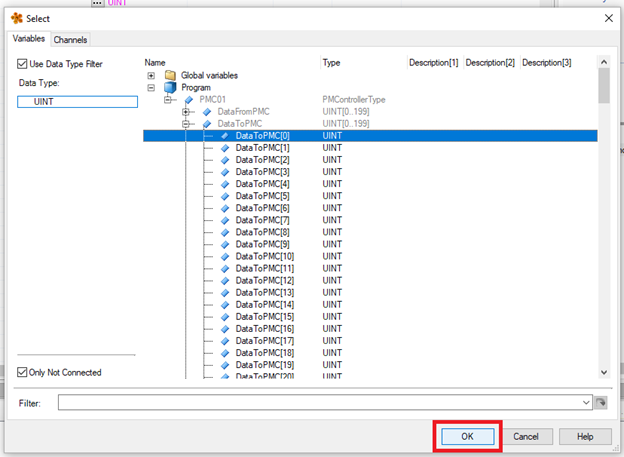624x457 pixels.
Task: Click the PMC01 variable diamond icon
Action: [189, 99]
